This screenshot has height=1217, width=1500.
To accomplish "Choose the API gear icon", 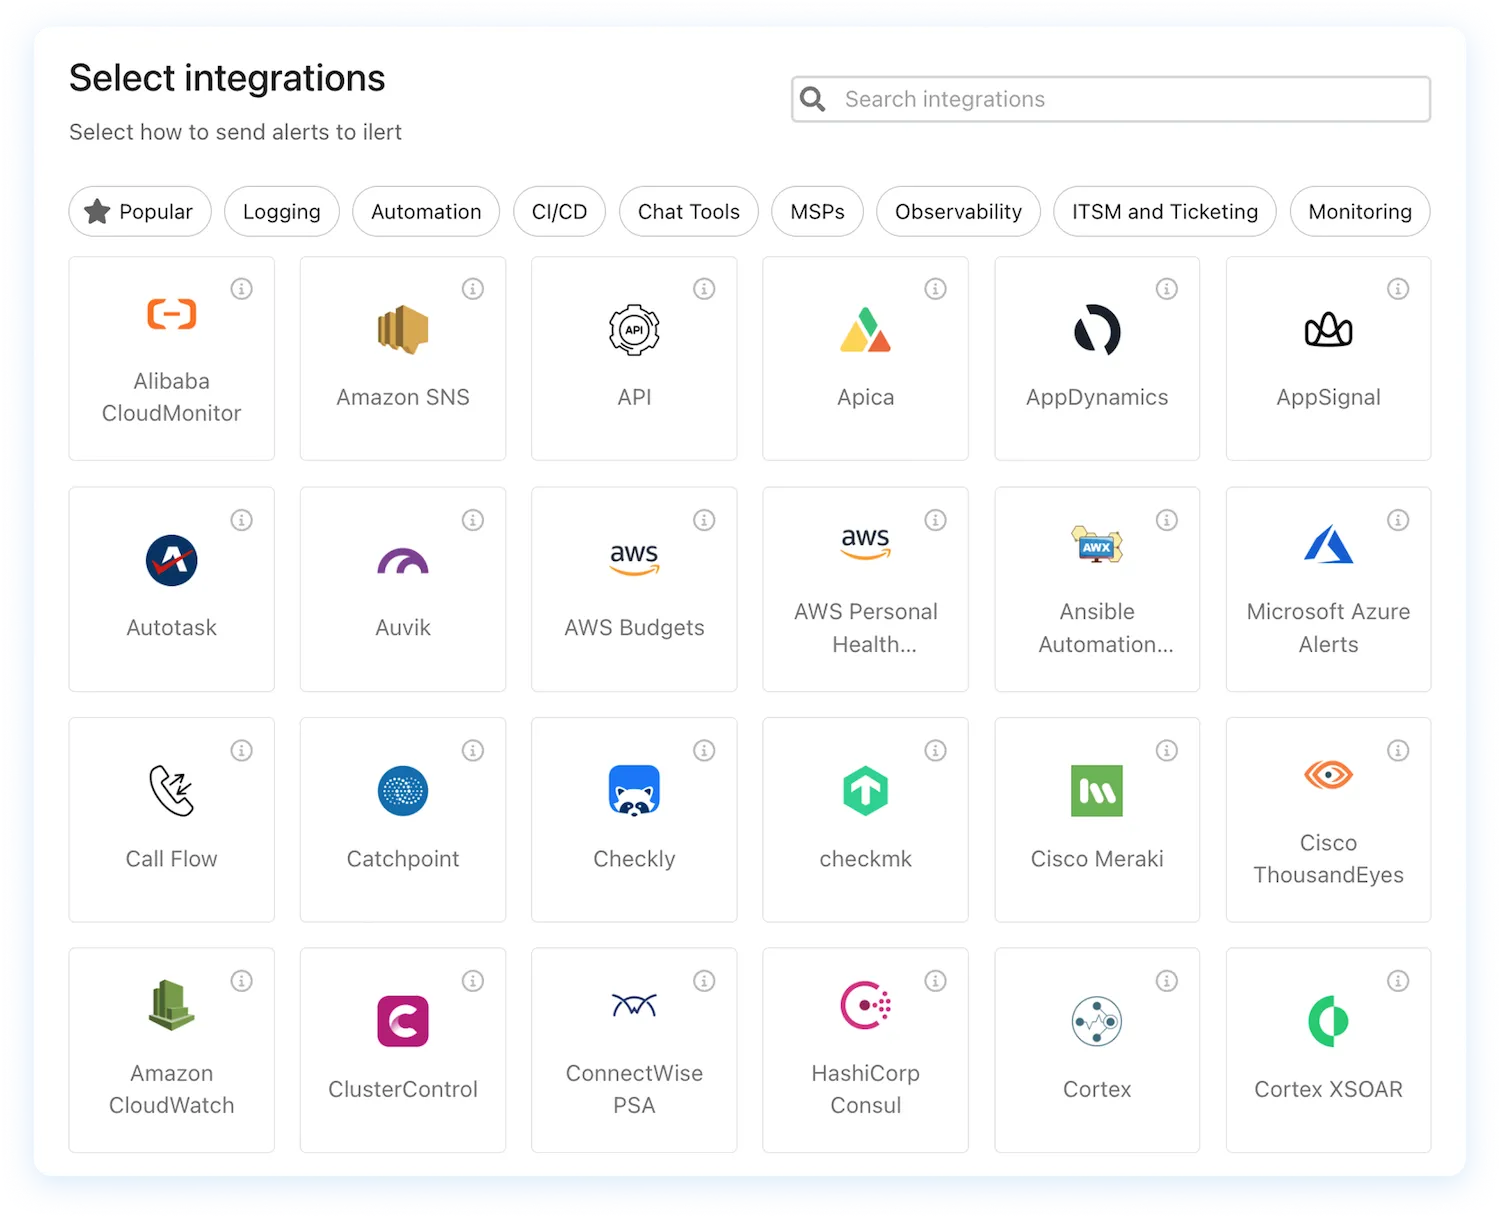I will pyautogui.click(x=634, y=330).
